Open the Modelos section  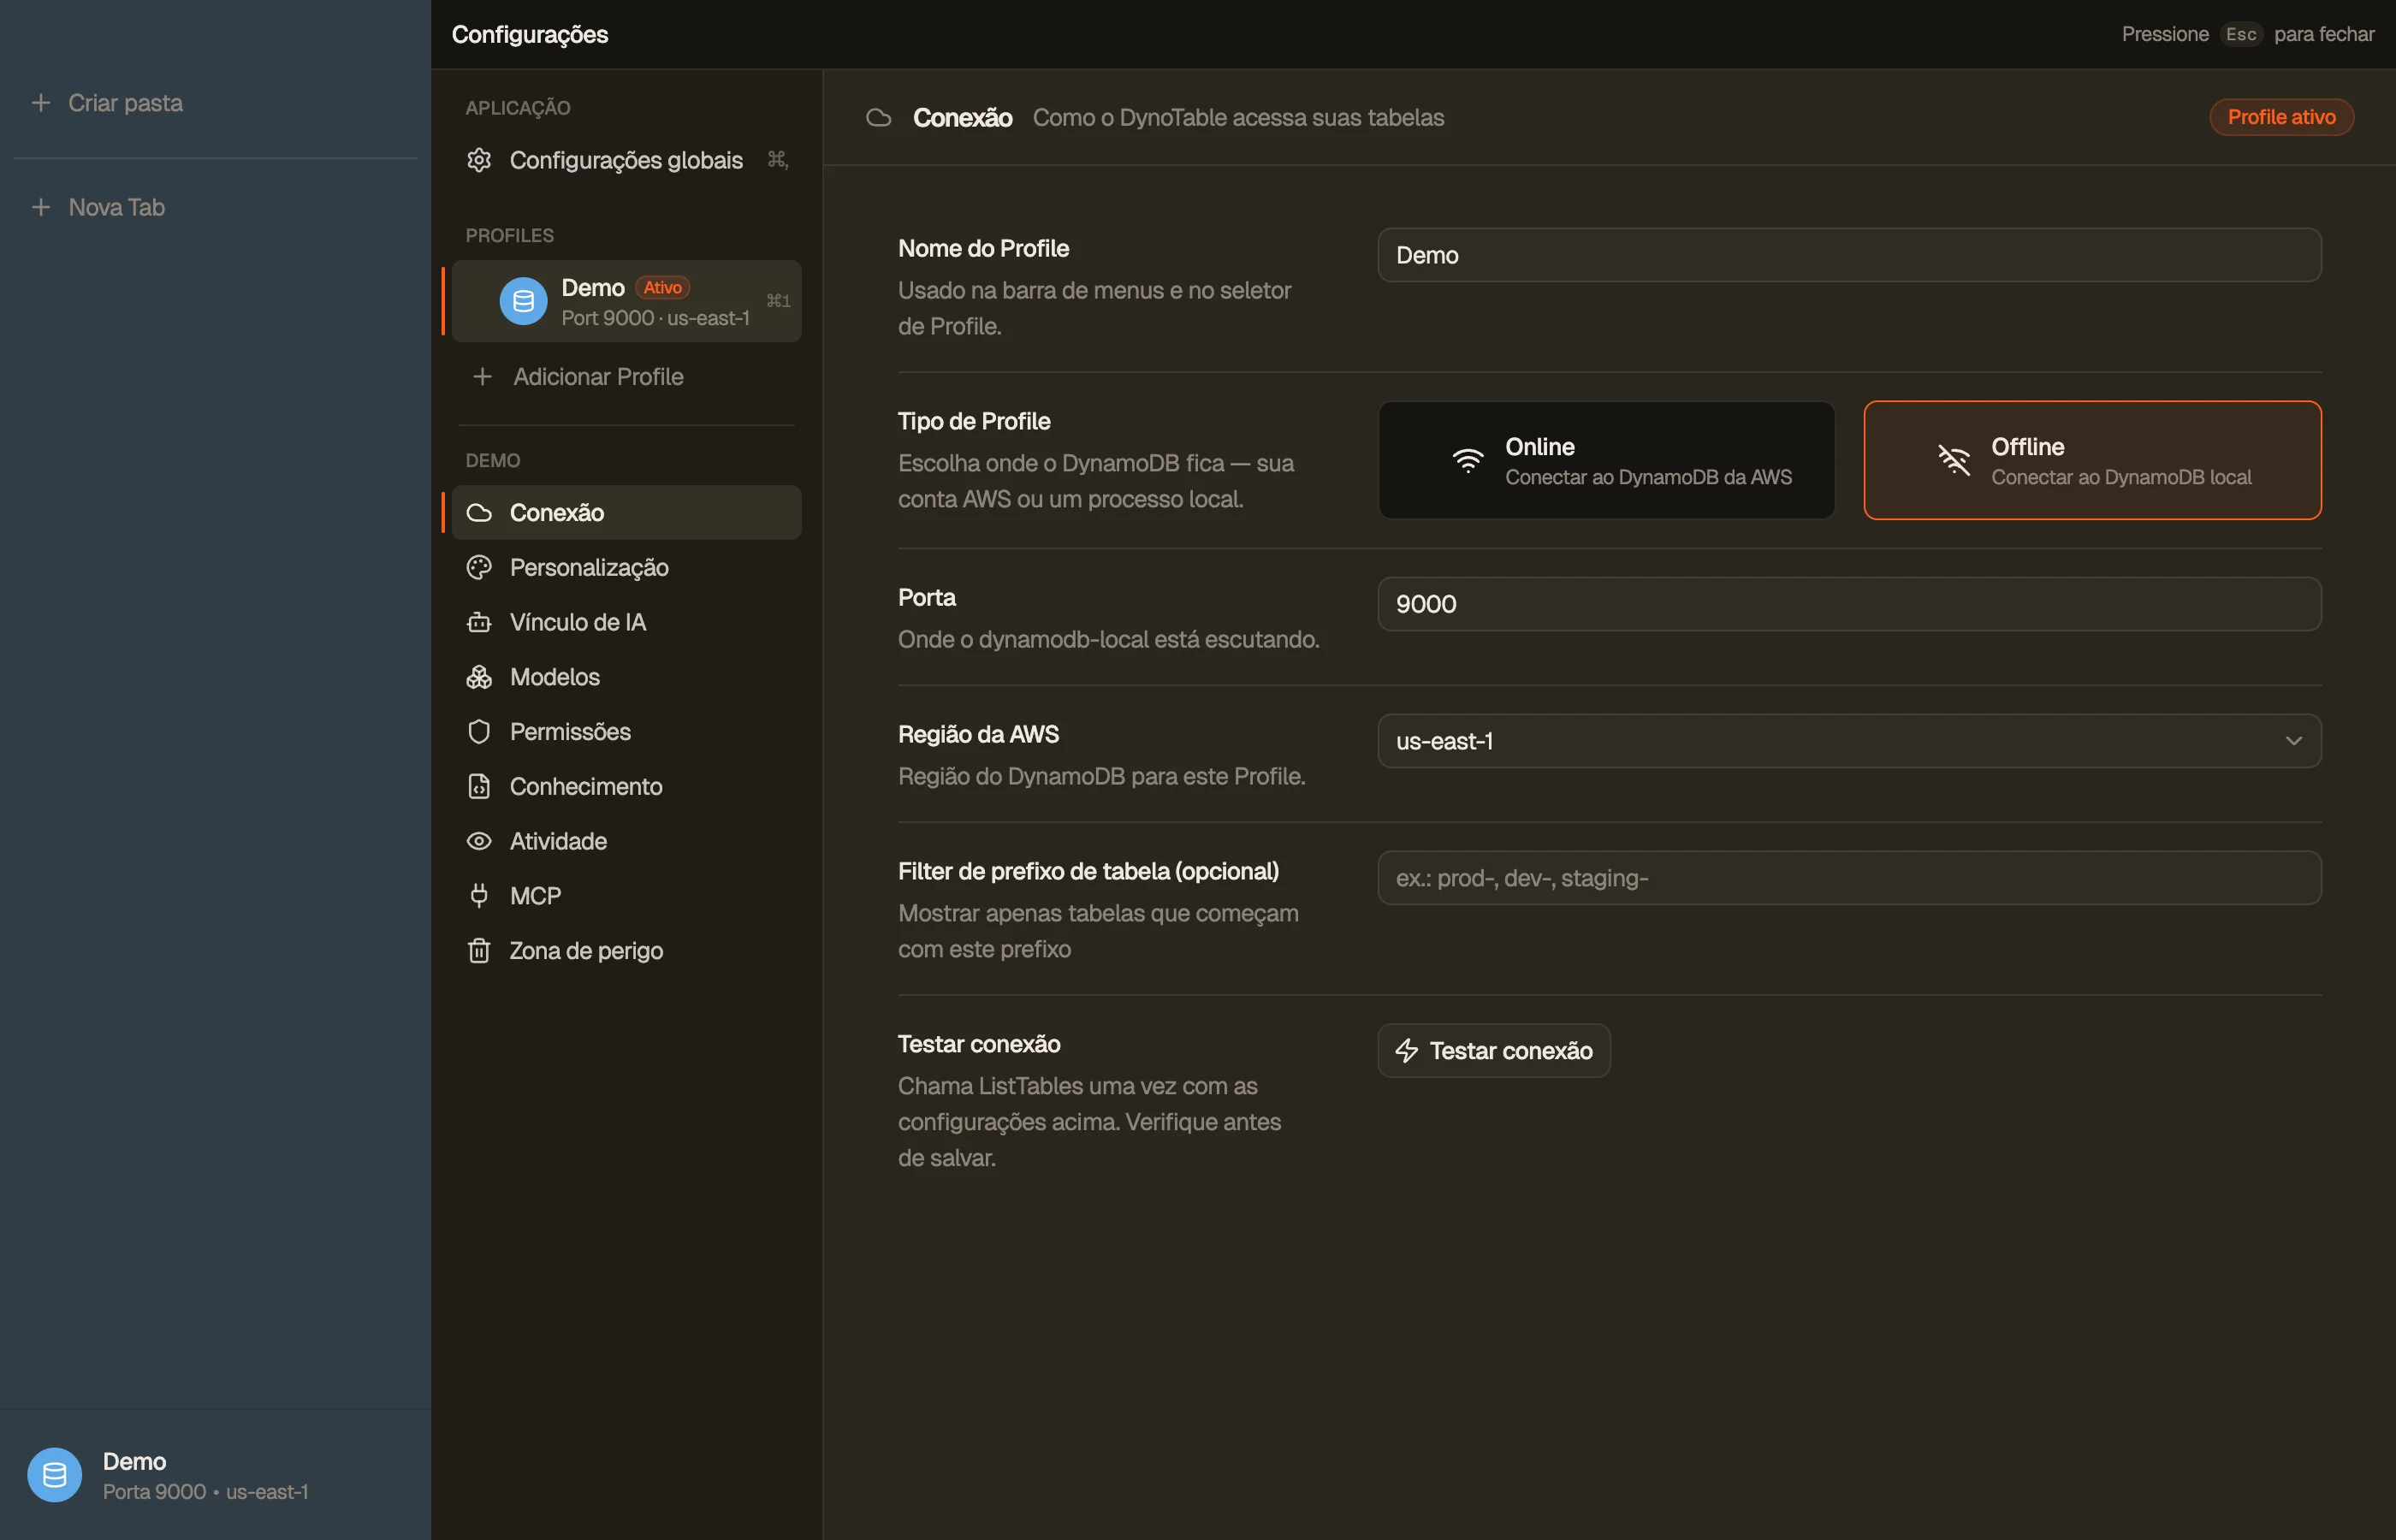tap(627, 677)
